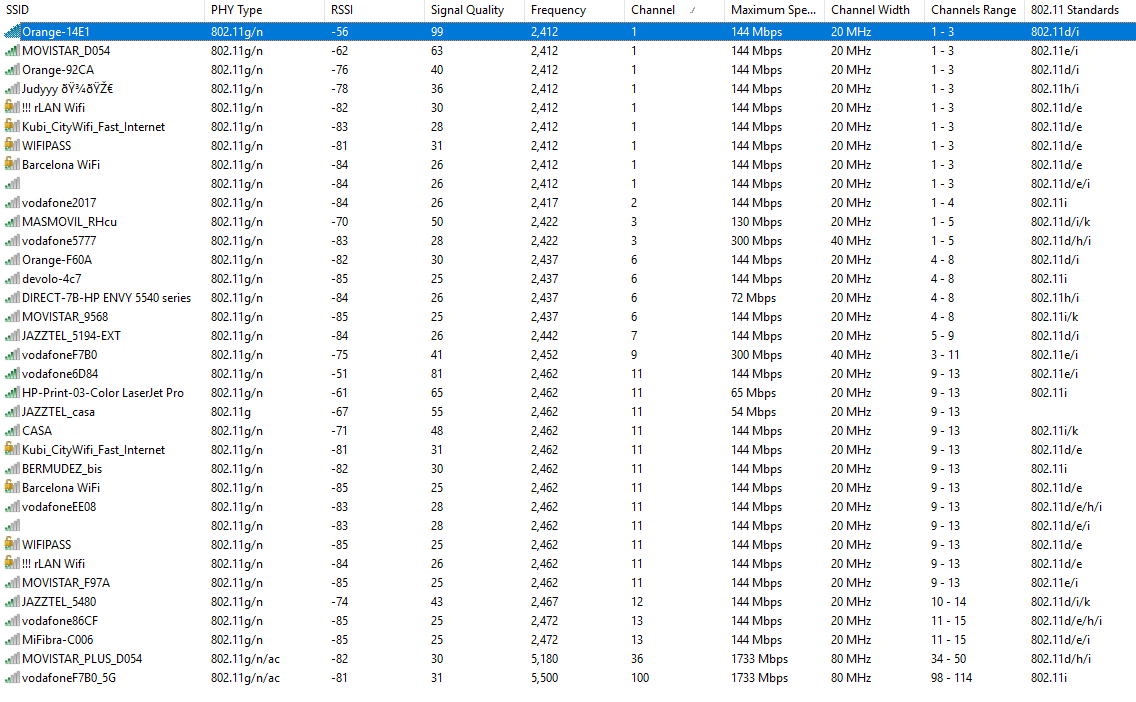
Task: Select the Judyyy network row
Action: (568, 88)
